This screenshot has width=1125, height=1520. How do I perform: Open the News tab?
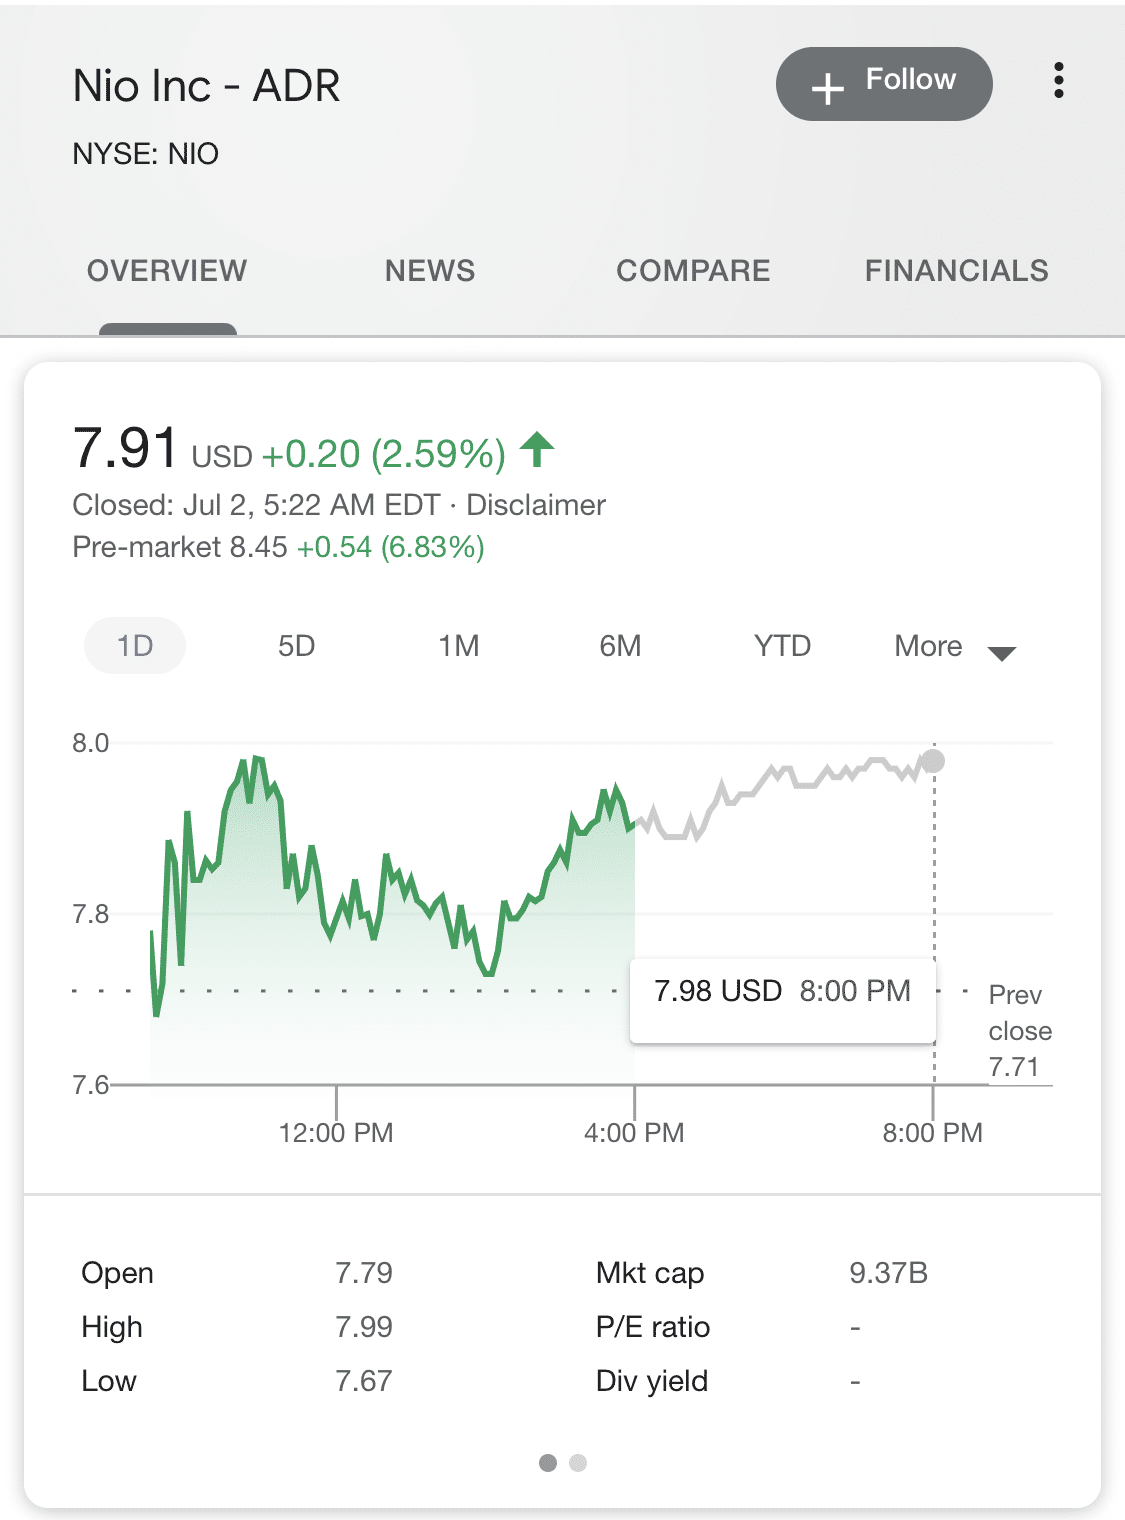pyautogui.click(x=430, y=271)
